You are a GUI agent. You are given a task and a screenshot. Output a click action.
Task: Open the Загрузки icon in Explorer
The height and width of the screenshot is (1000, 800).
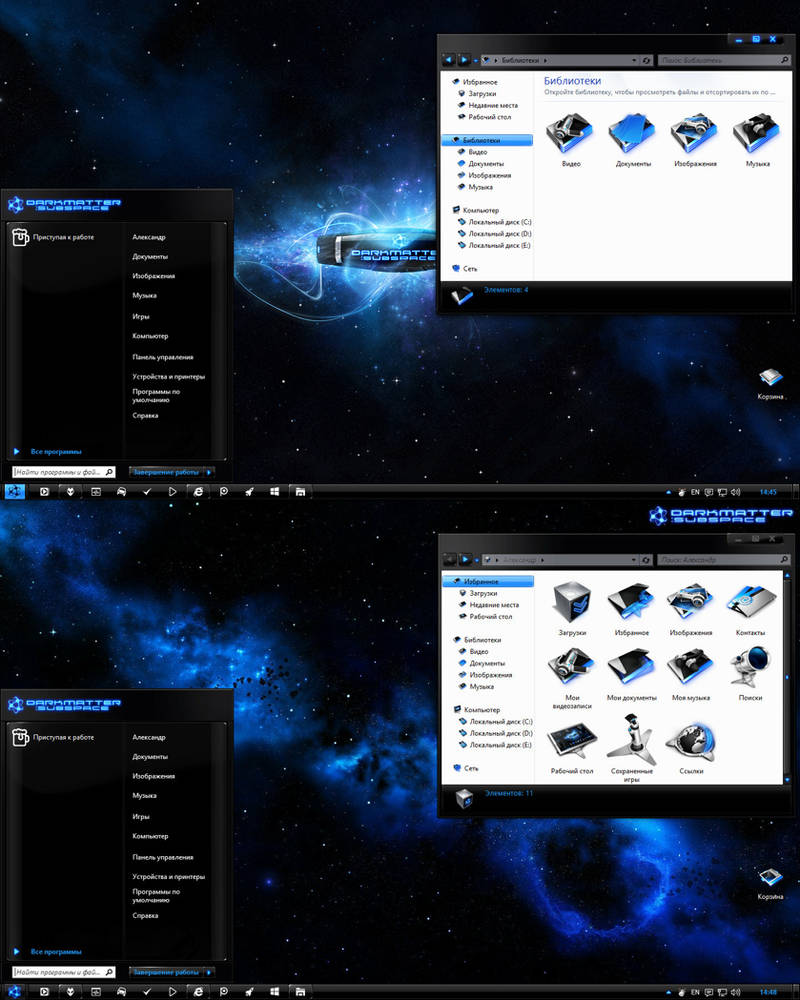pyautogui.click(x=572, y=600)
